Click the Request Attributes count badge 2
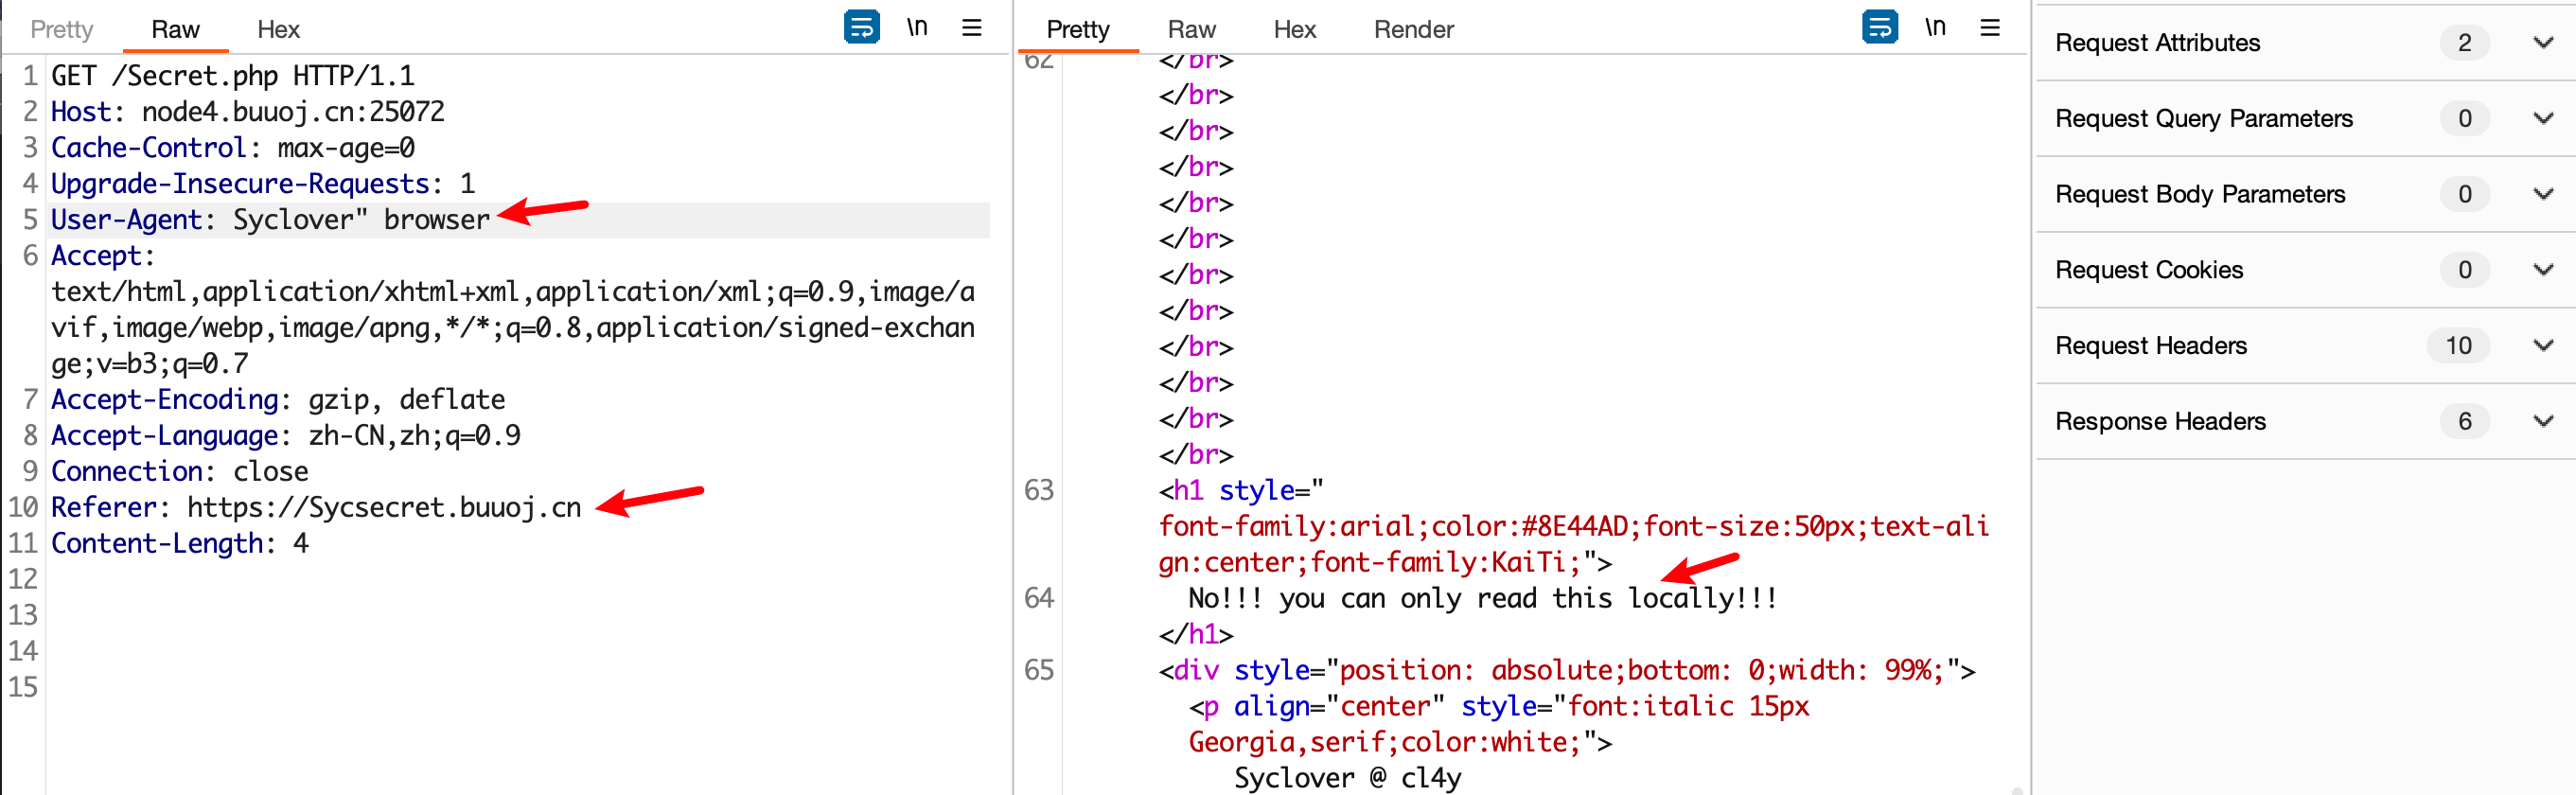This screenshot has width=2576, height=795. tap(2464, 42)
